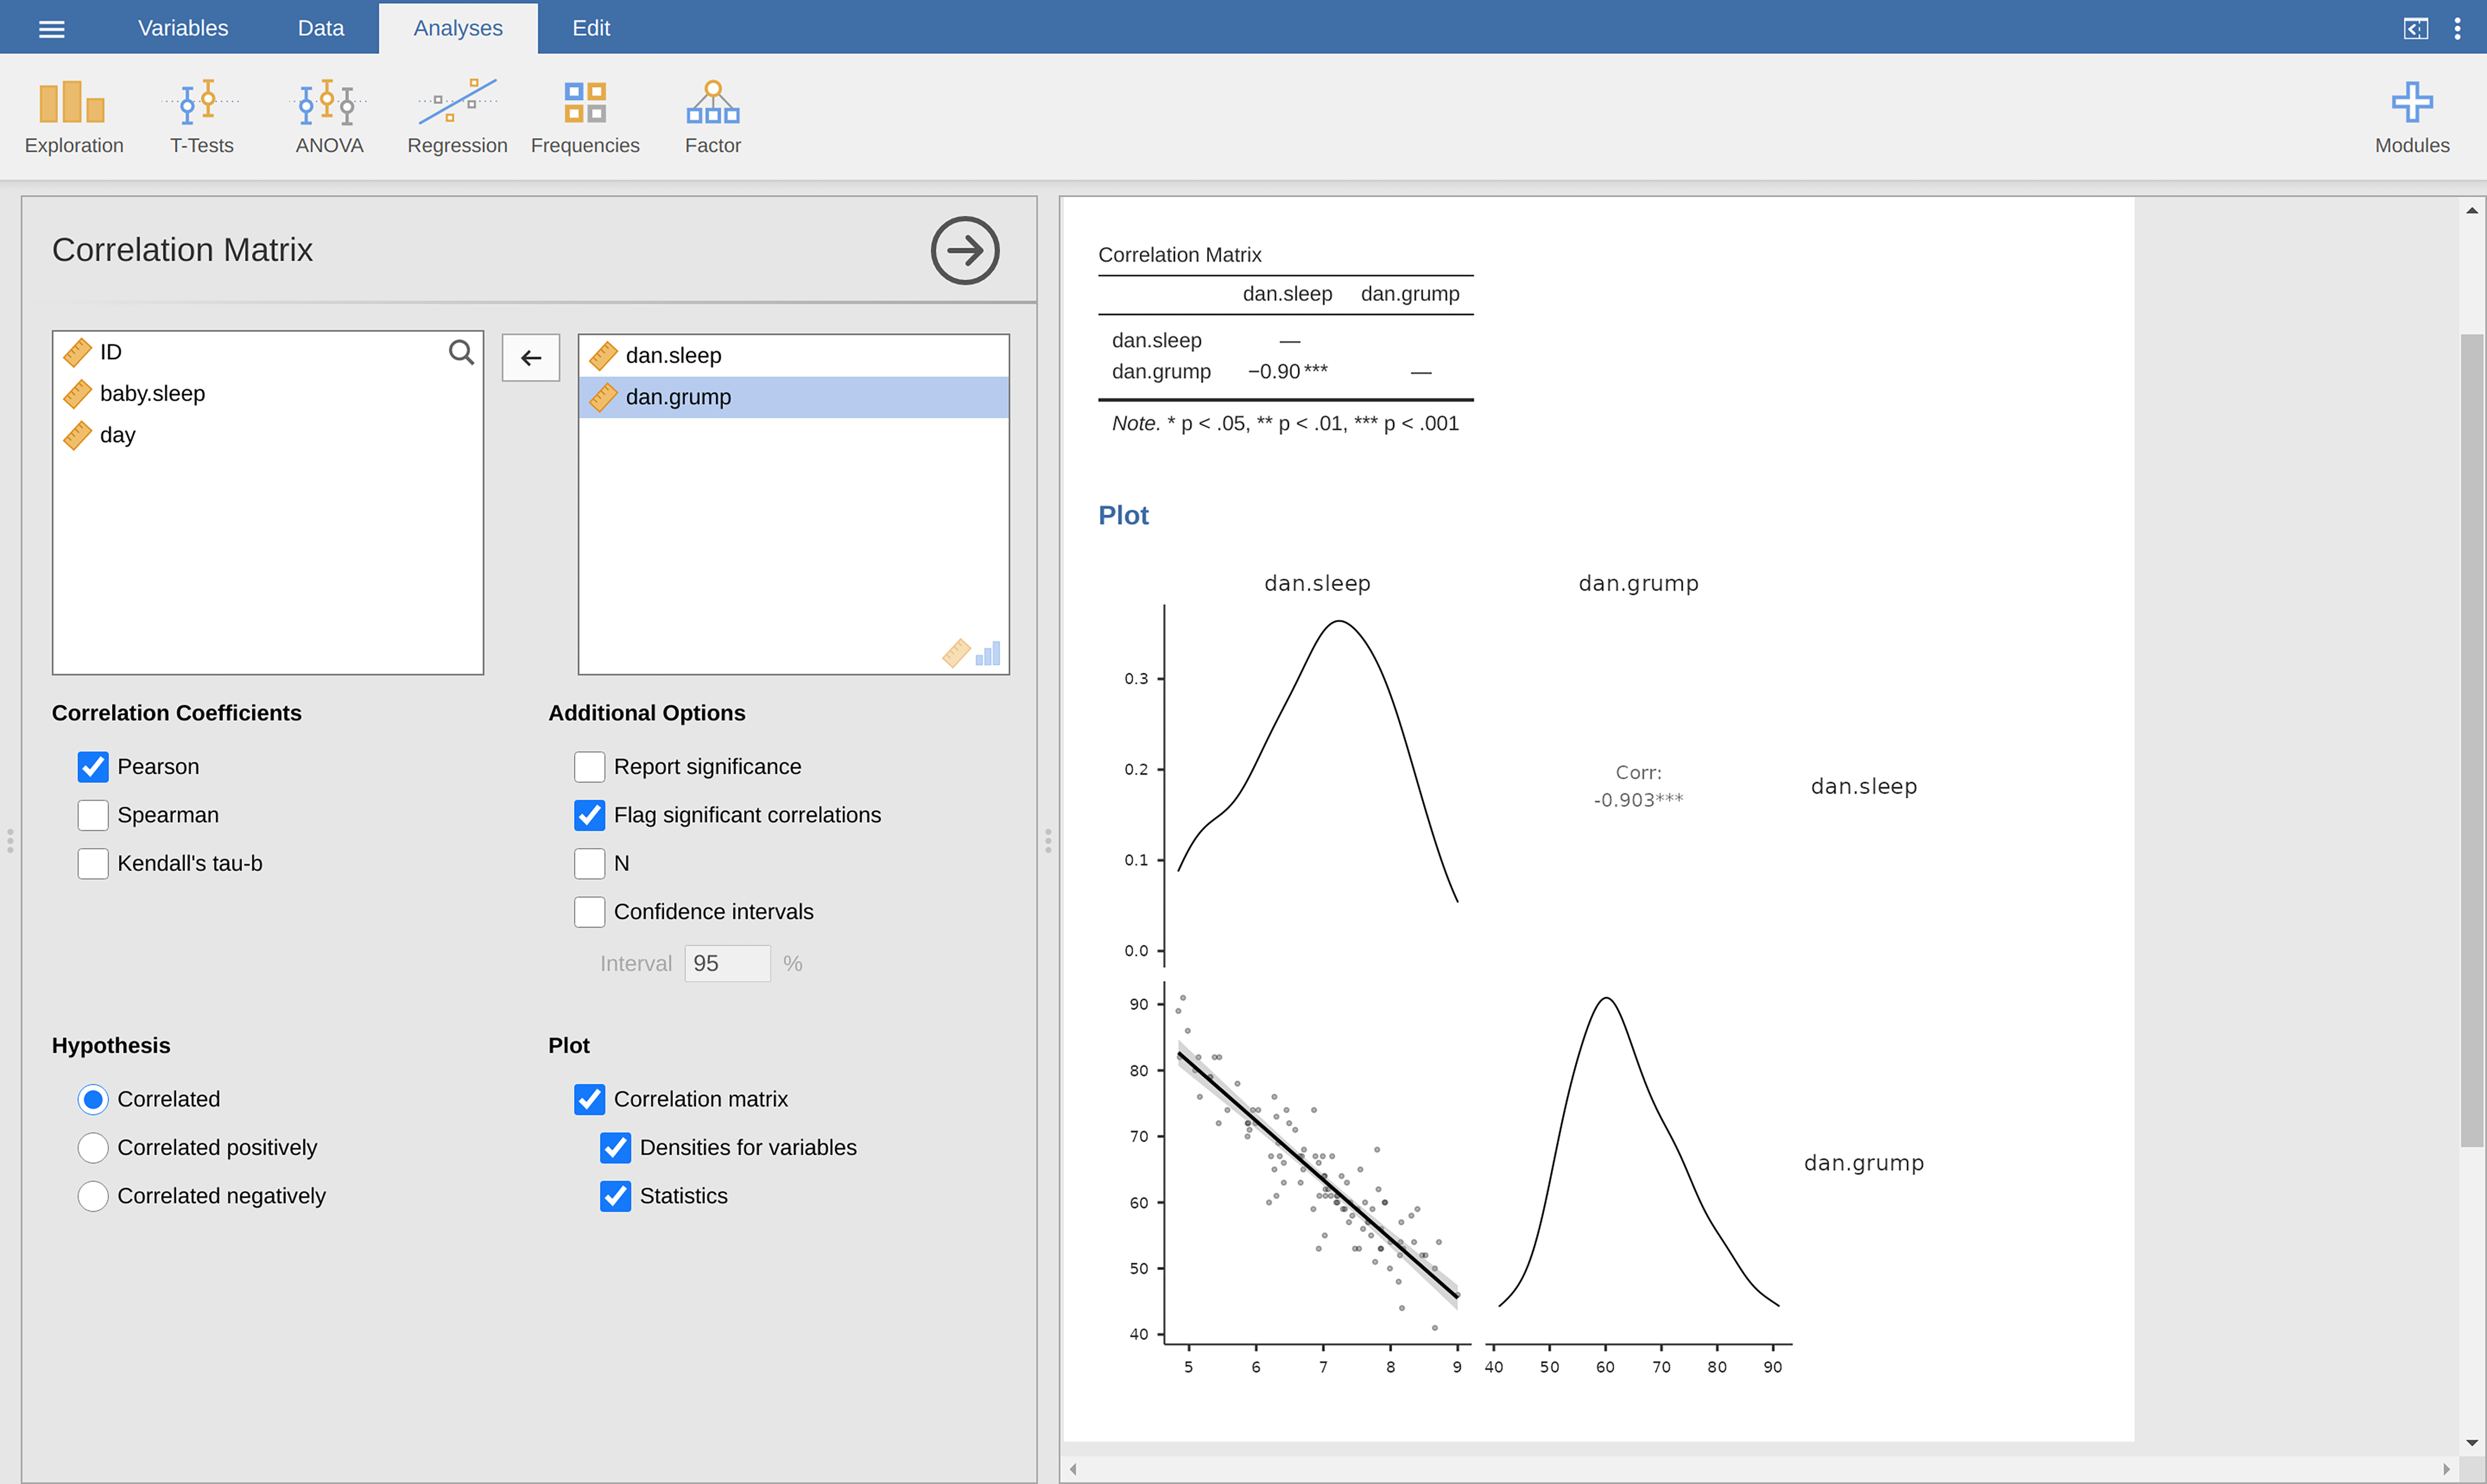Image resolution: width=2487 pixels, height=1484 pixels.
Task: Move variable back with left arrow button
Action: pyautogui.click(x=531, y=357)
